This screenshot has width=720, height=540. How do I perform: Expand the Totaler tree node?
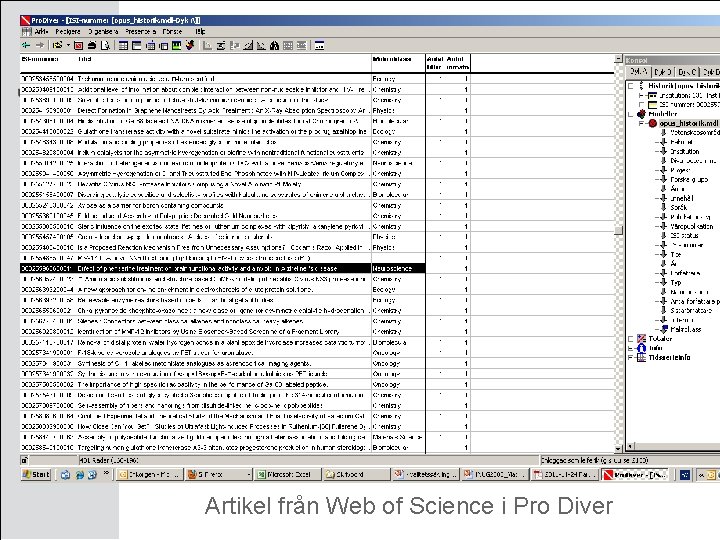coord(631,339)
